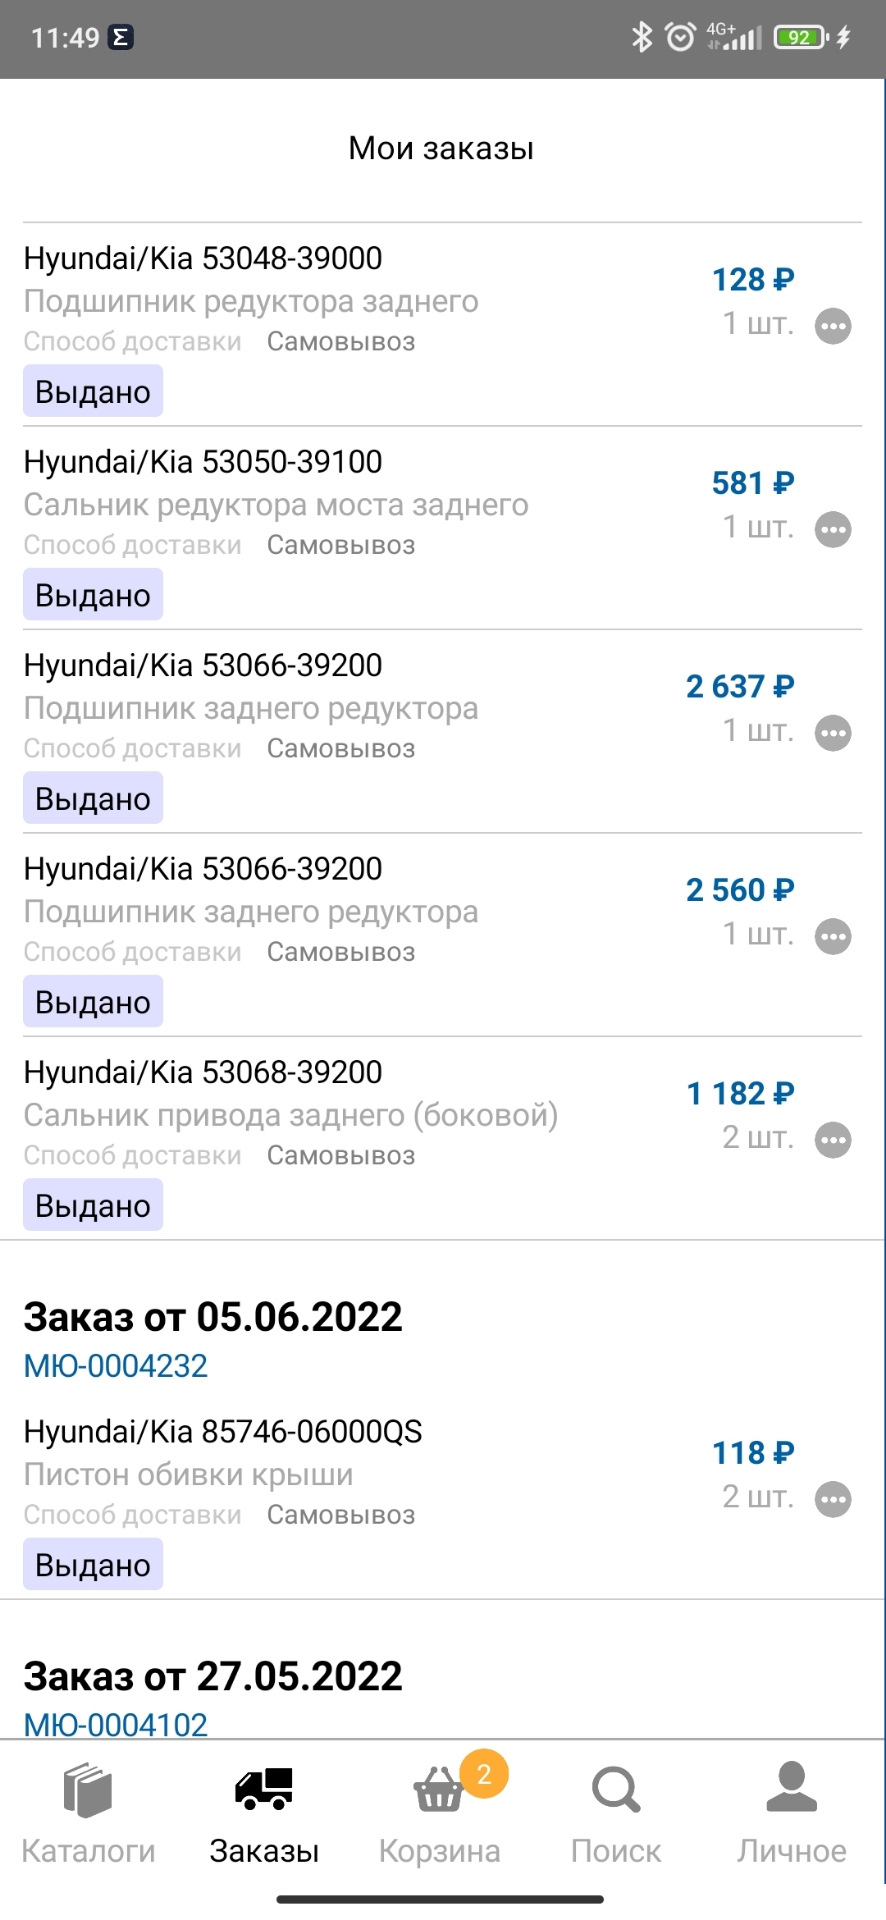Tap the cart badge showing 2
The width and height of the screenshot is (886, 1920).
tap(484, 1774)
